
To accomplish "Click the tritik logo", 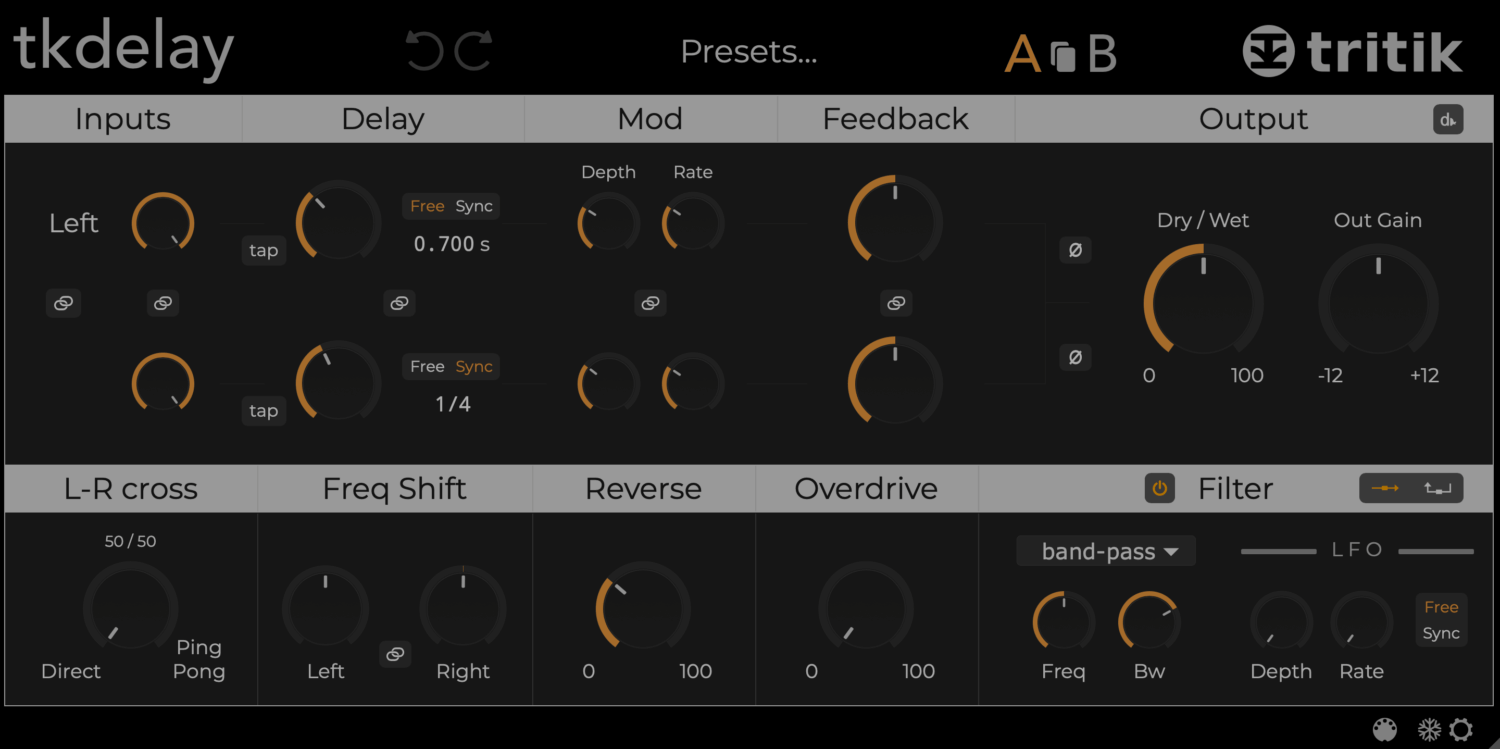I will (1352, 52).
